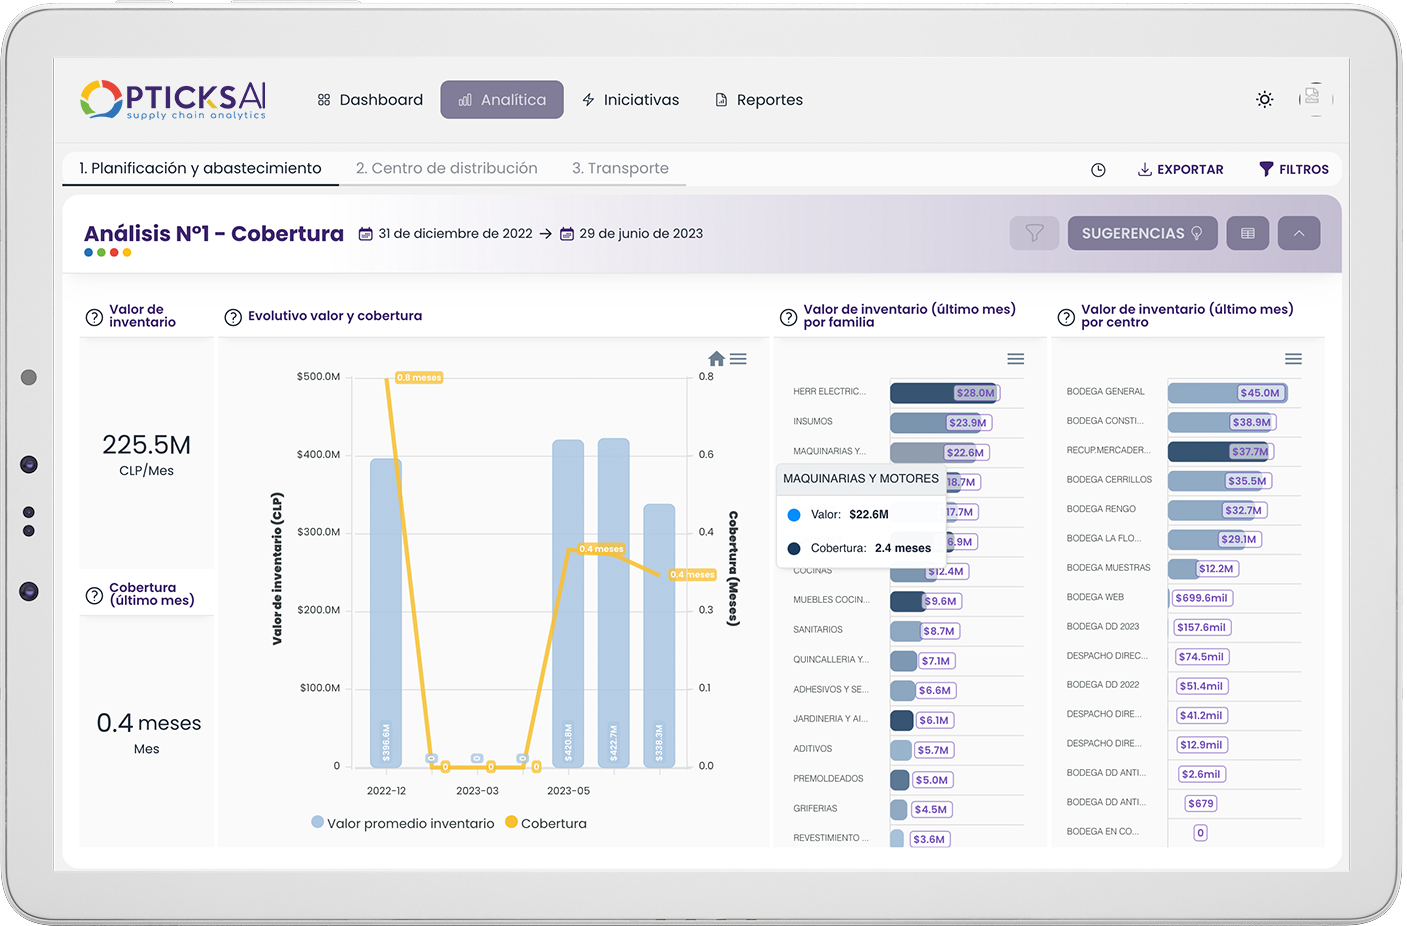The image size is (1407, 926).
Task: Toggle Cobertura series in chart legend
Action: (x=546, y=823)
